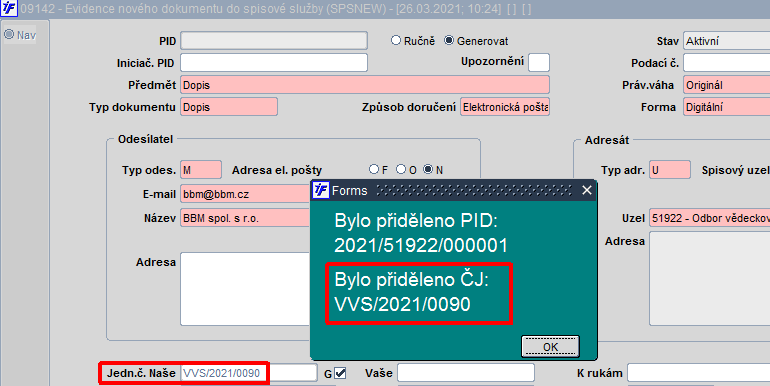Image resolution: width=770 pixels, height=386 pixels.
Task: Focus the Podací č. field
Action: 727,62
